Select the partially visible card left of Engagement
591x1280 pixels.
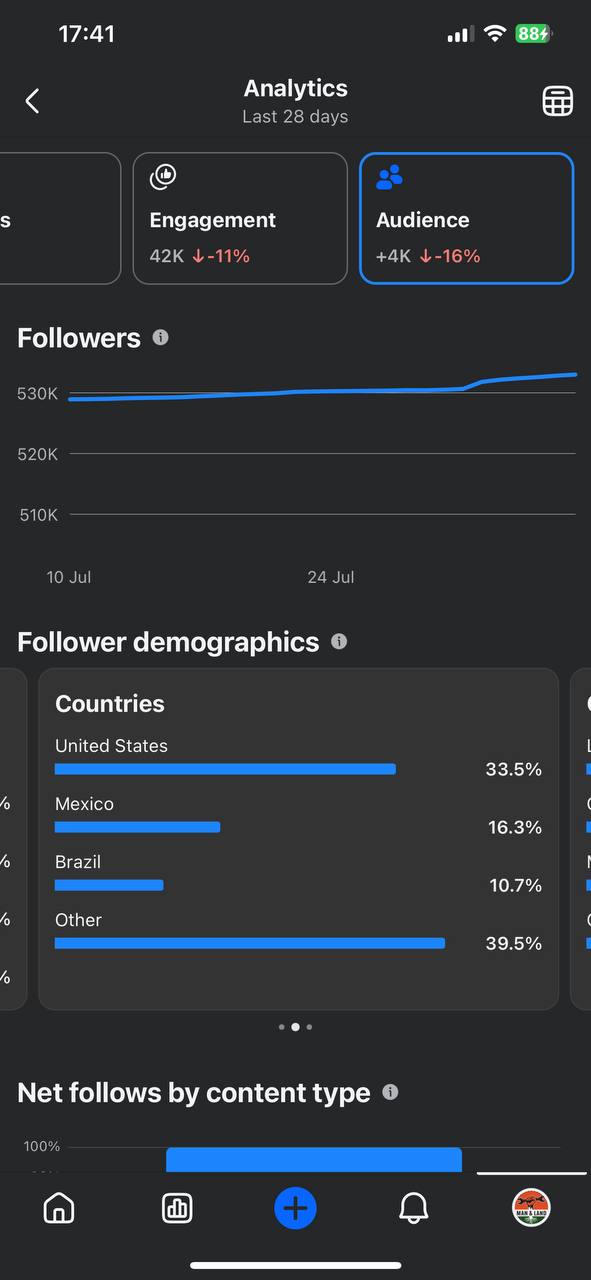(x=60, y=218)
